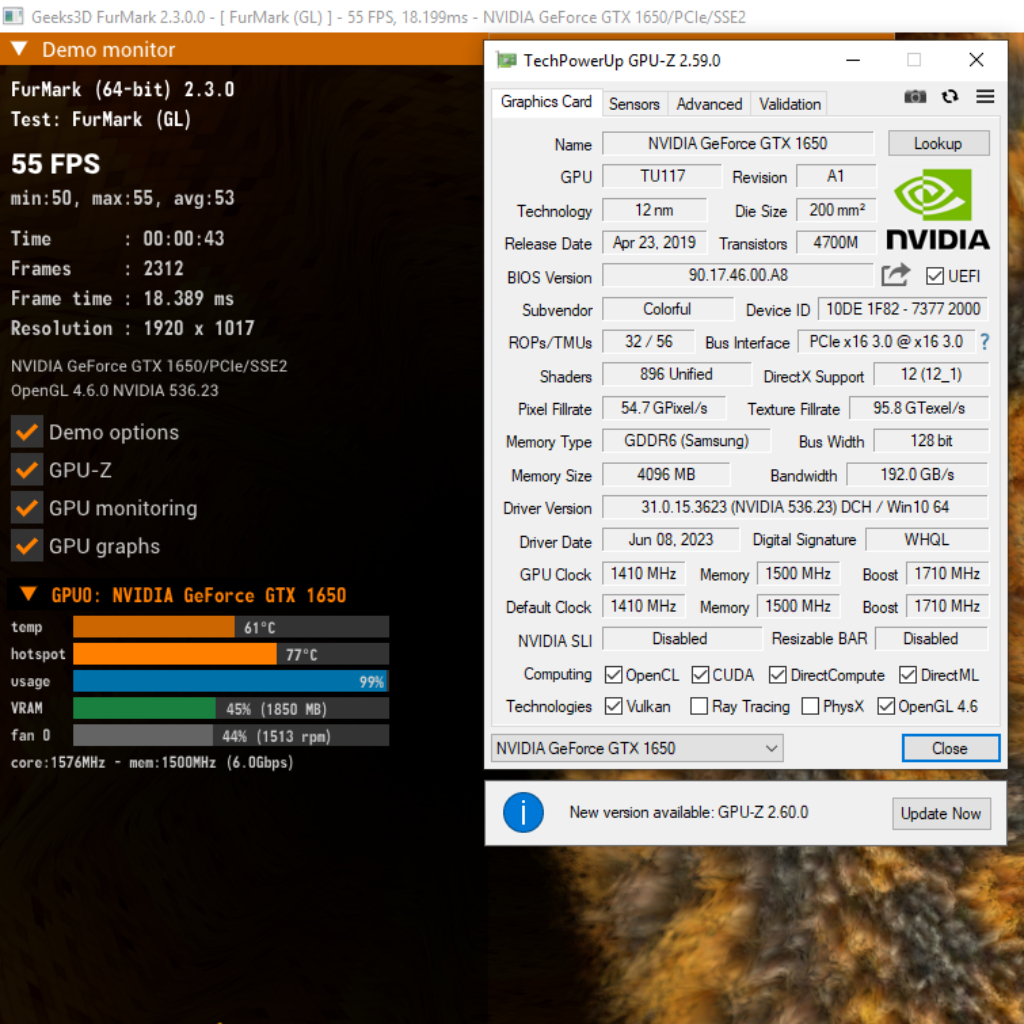Collapse the GPU0 GeForce GTX 1650 section
Viewport: 1024px width, 1024px height.
coord(28,594)
